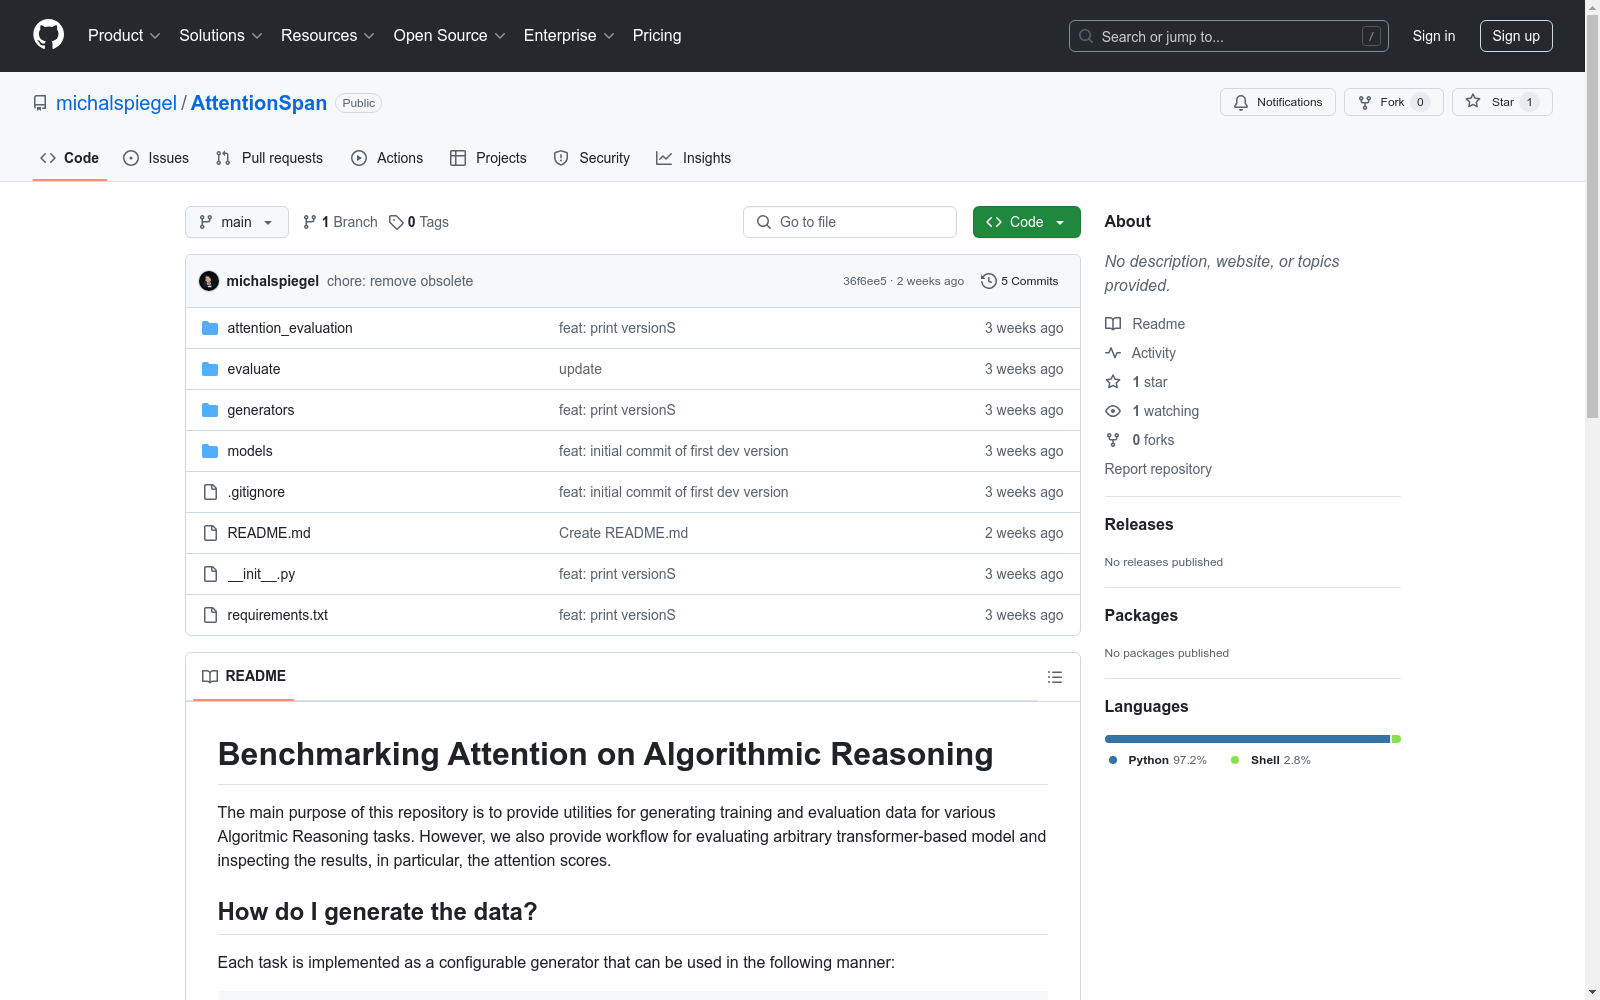Click the requirements.txt file icon
The height and width of the screenshot is (1000, 1600).
210,615
